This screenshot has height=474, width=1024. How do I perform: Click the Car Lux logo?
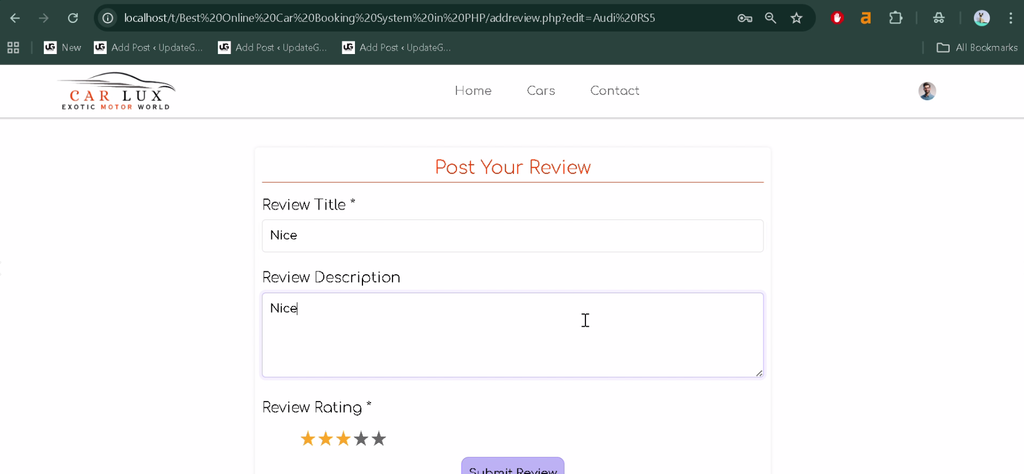pyautogui.click(x=117, y=91)
